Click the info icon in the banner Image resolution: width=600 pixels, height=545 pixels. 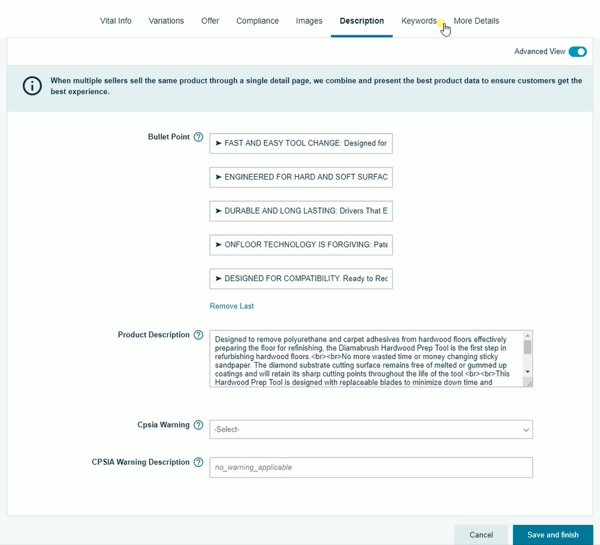pos(32,86)
